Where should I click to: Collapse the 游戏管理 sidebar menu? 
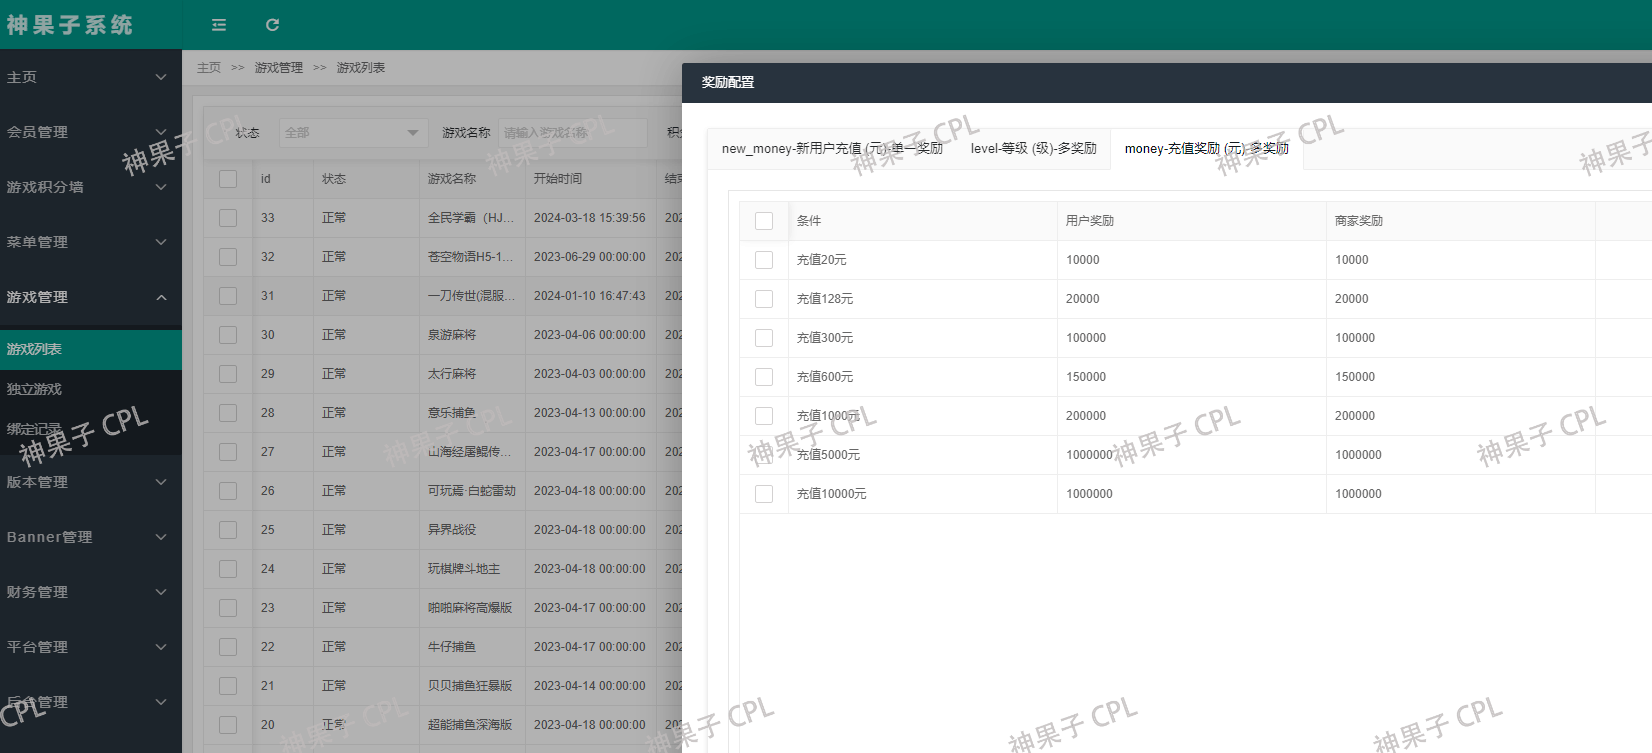point(91,297)
